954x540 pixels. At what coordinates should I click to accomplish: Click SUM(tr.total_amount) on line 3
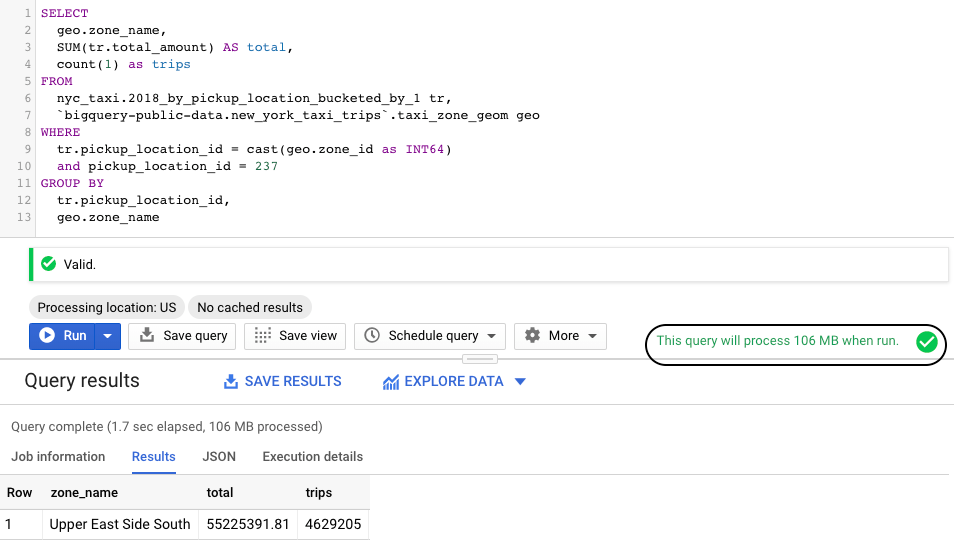136,47
